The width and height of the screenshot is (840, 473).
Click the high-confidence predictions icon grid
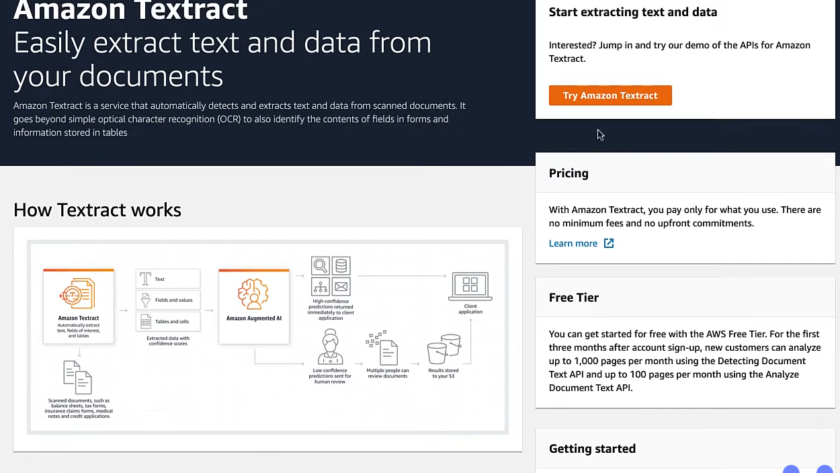pyautogui.click(x=331, y=276)
